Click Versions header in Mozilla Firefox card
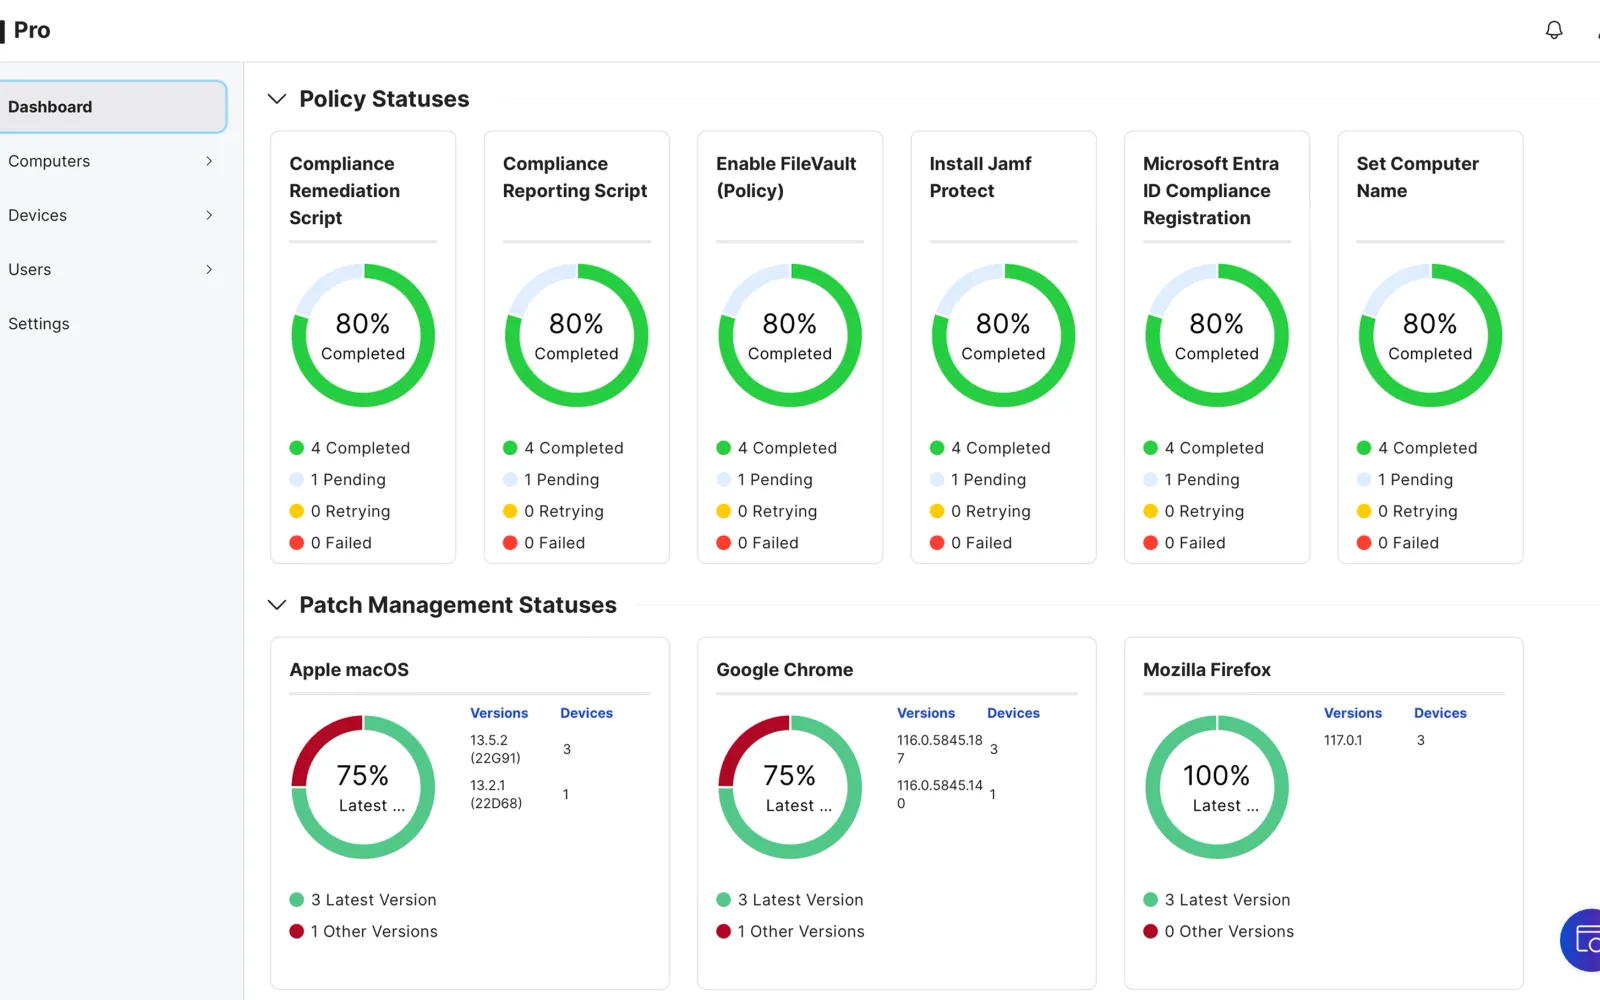This screenshot has height=1000, width=1600. [1353, 713]
